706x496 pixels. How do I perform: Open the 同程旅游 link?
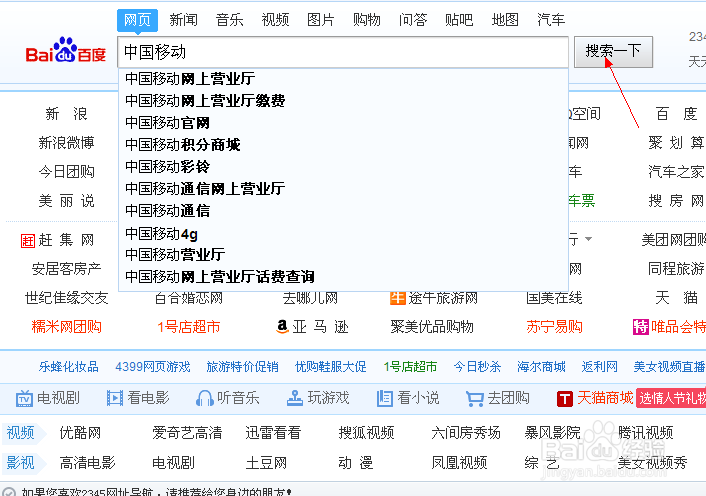[676, 269]
